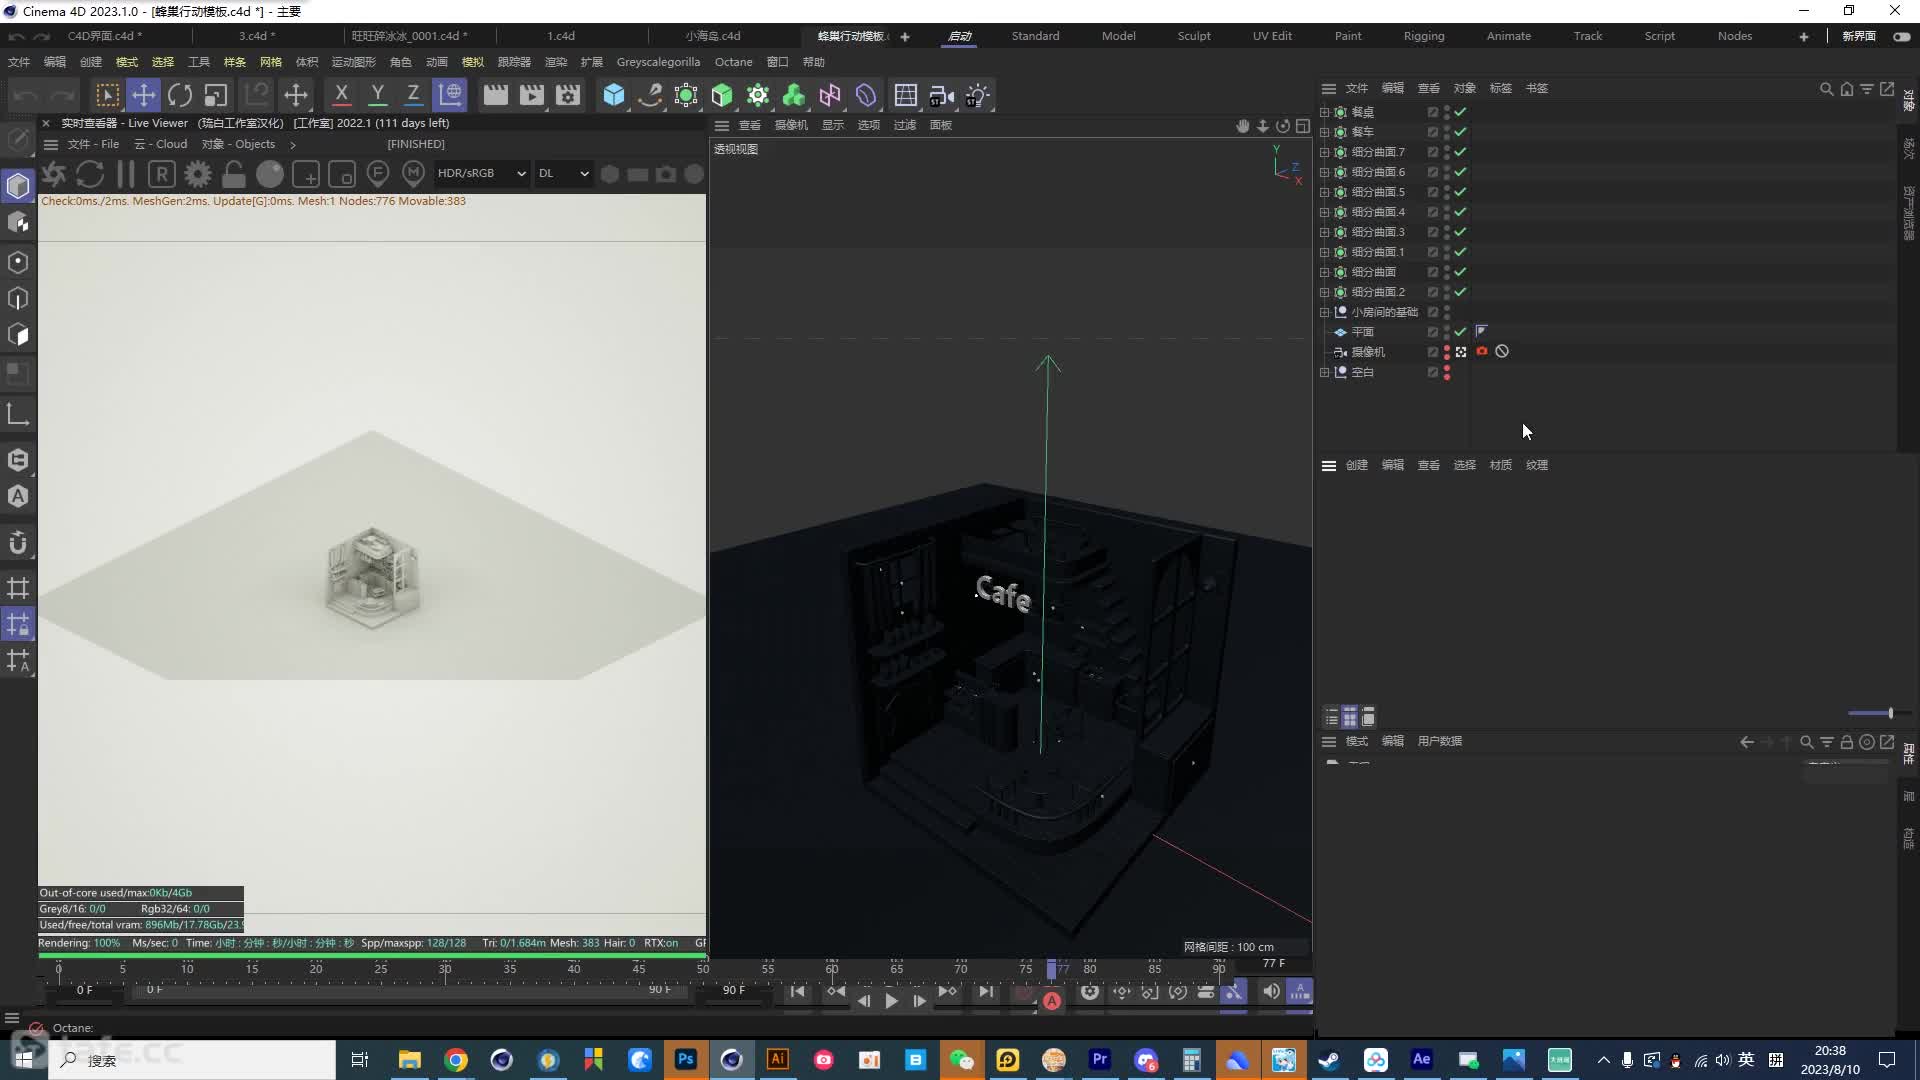
Task: Restart Octane render refresh icon
Action: coord(90,174)
